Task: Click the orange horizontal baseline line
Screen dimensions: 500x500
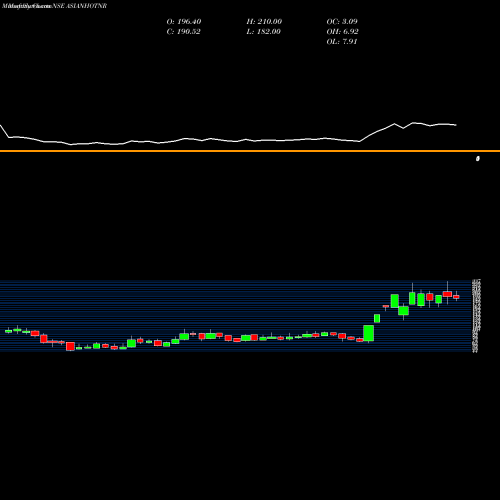Action: coord(250,151)
